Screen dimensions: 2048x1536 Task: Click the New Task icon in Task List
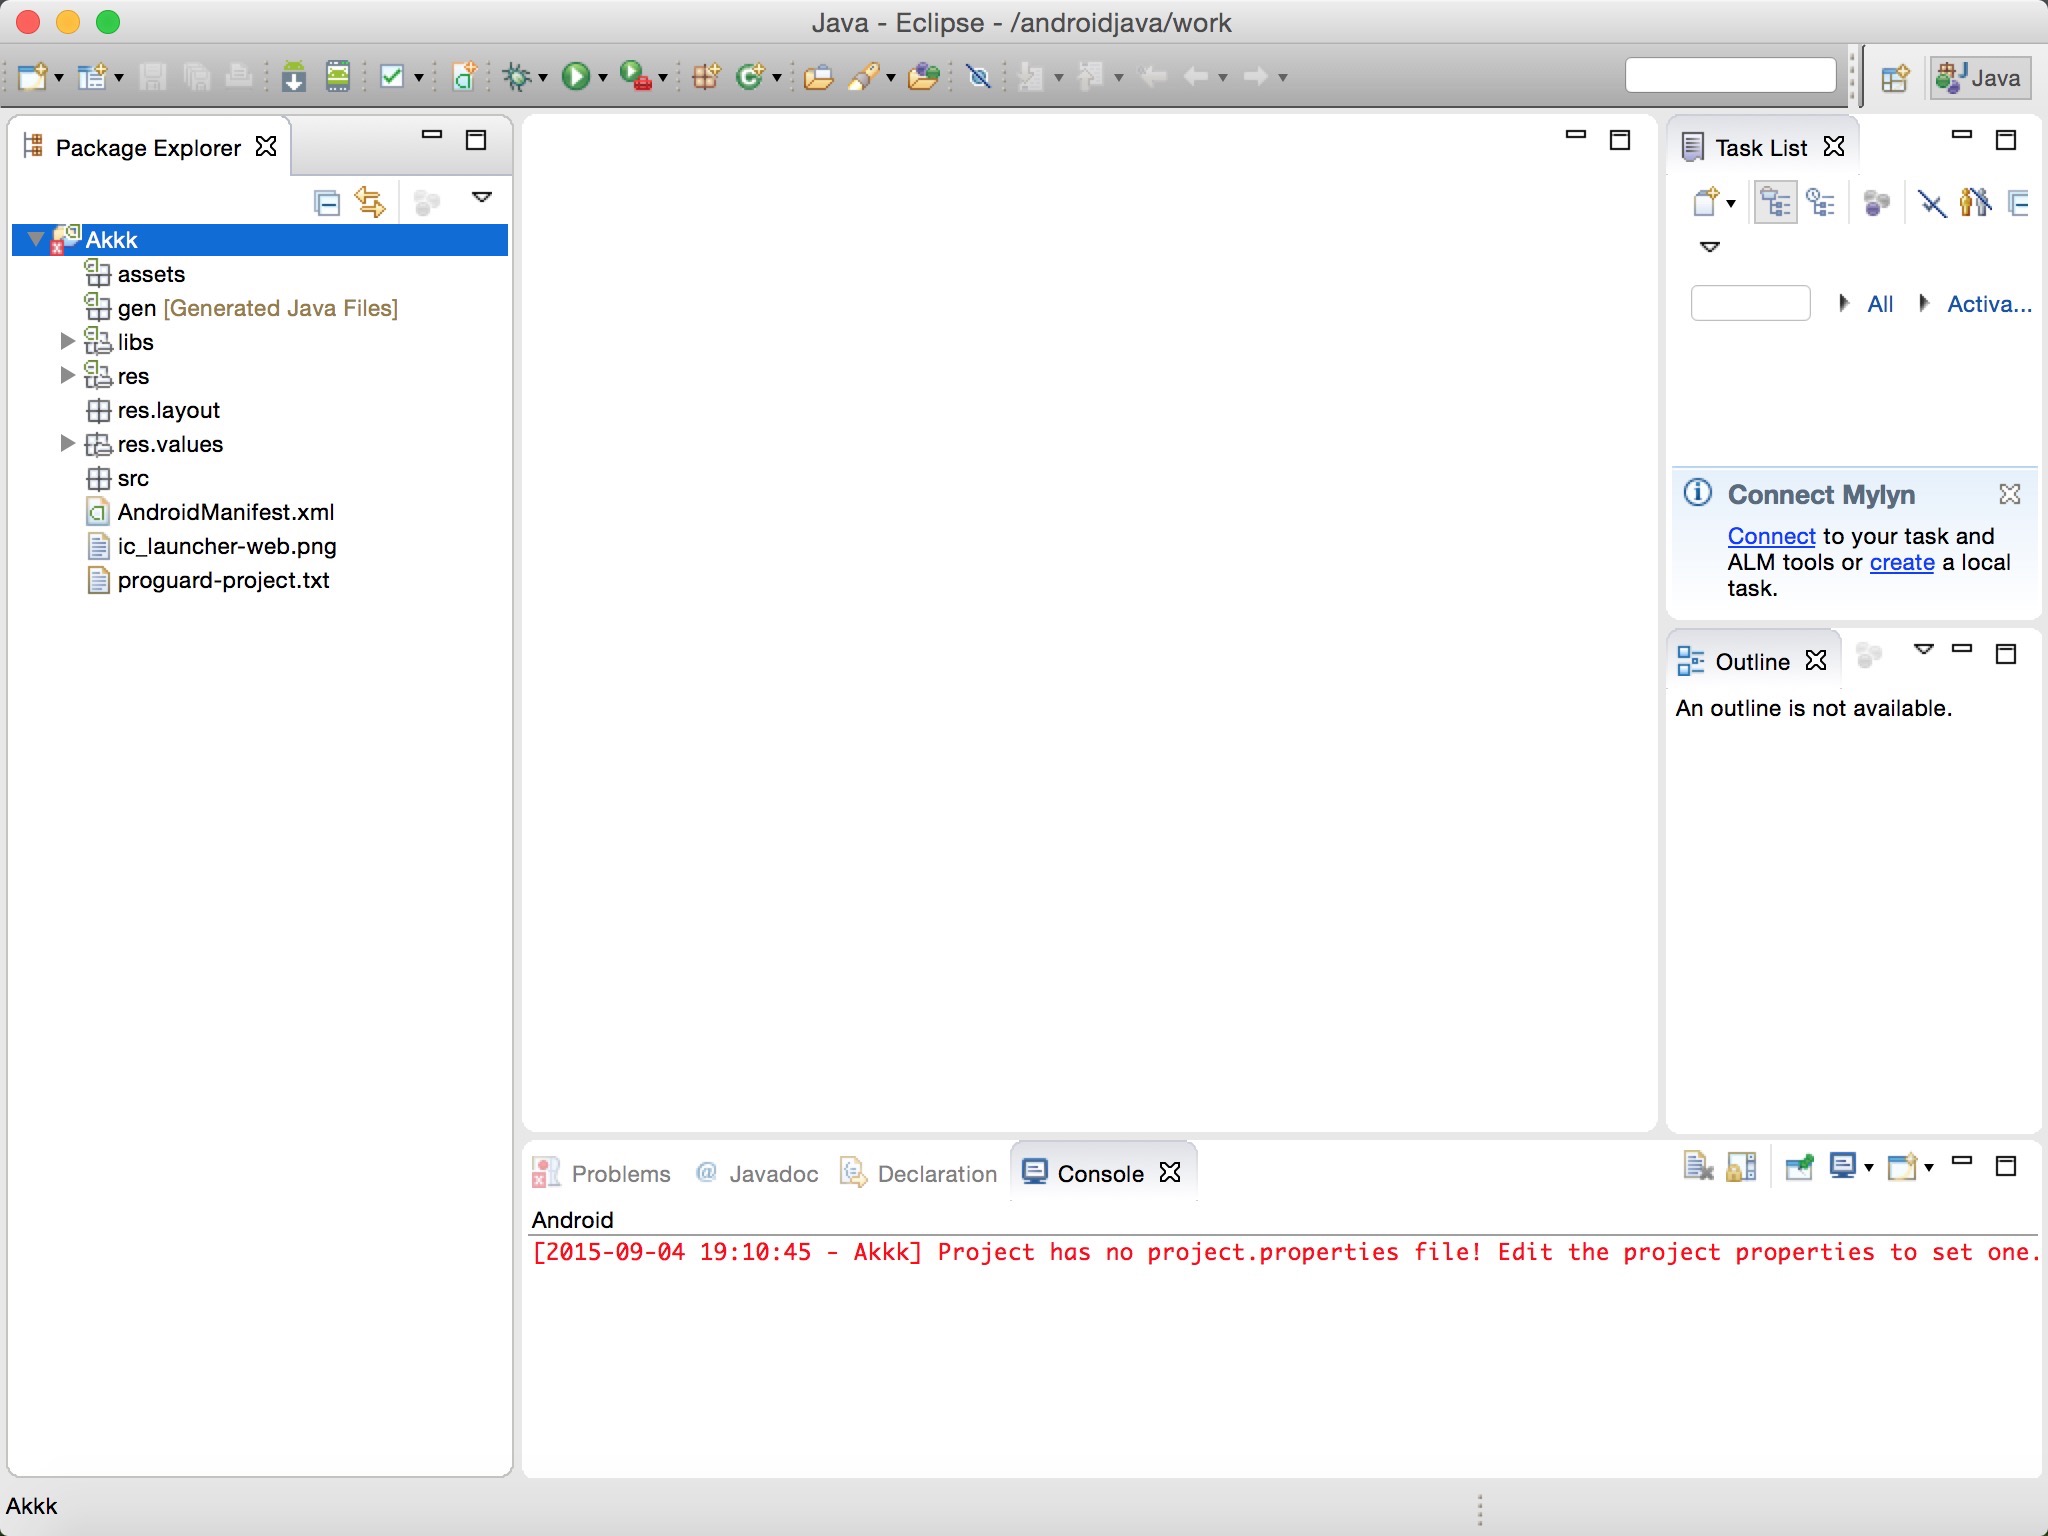(x=1706, y=203)
